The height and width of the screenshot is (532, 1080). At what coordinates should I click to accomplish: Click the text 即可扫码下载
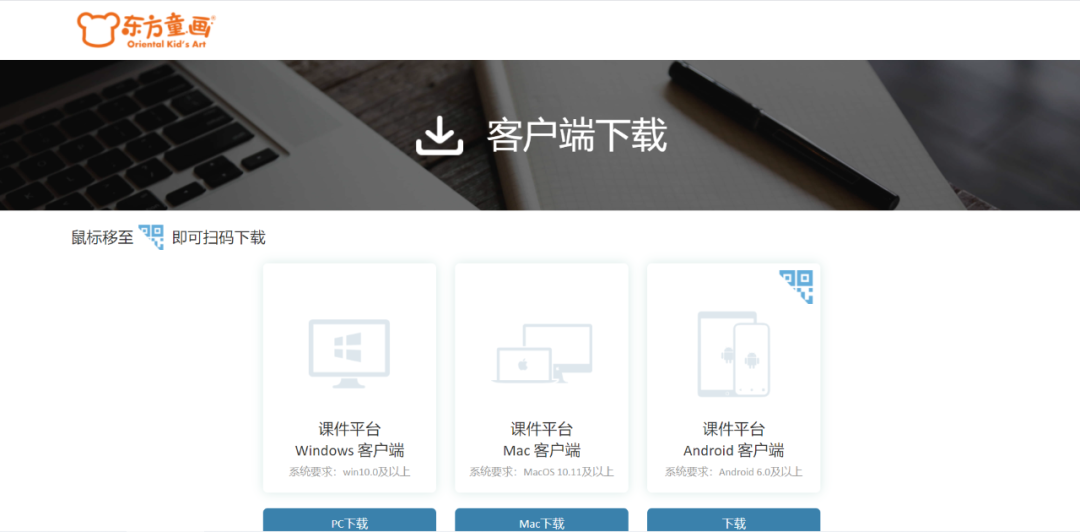point(218,238)
